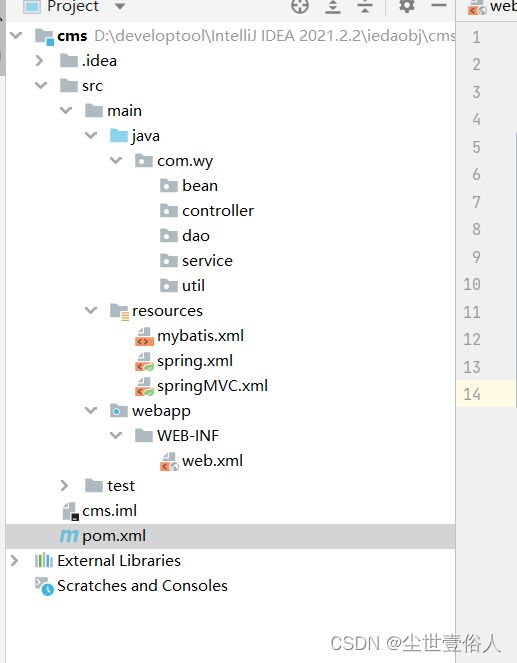Expand the .idea folder
This screenshot has width=517, height=663.
pyautogui.click(x=39, y=61)
